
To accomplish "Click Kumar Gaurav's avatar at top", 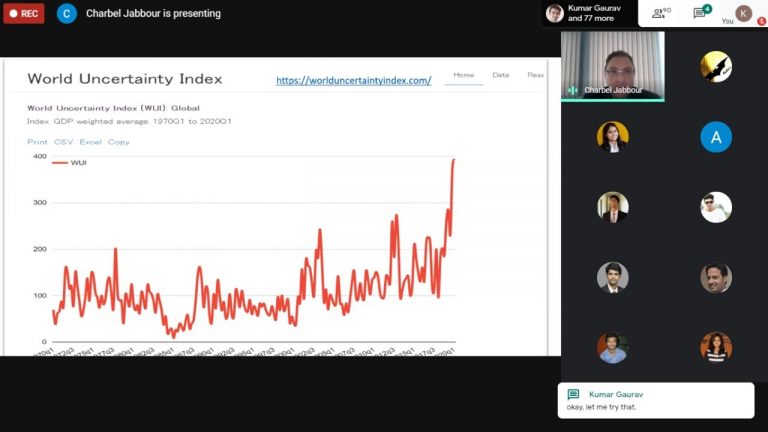I will point(554,13).
